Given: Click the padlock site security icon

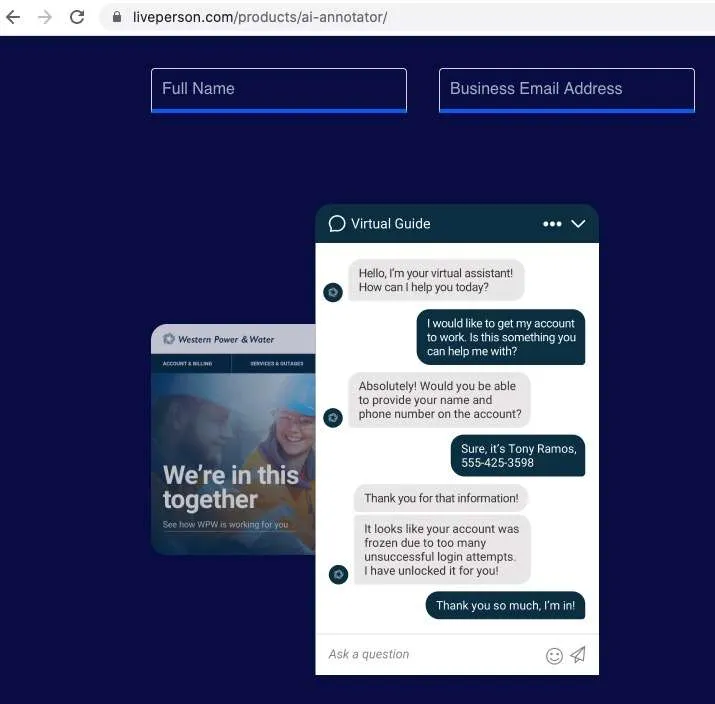Looking at the screenshot, I should point(117,17).
